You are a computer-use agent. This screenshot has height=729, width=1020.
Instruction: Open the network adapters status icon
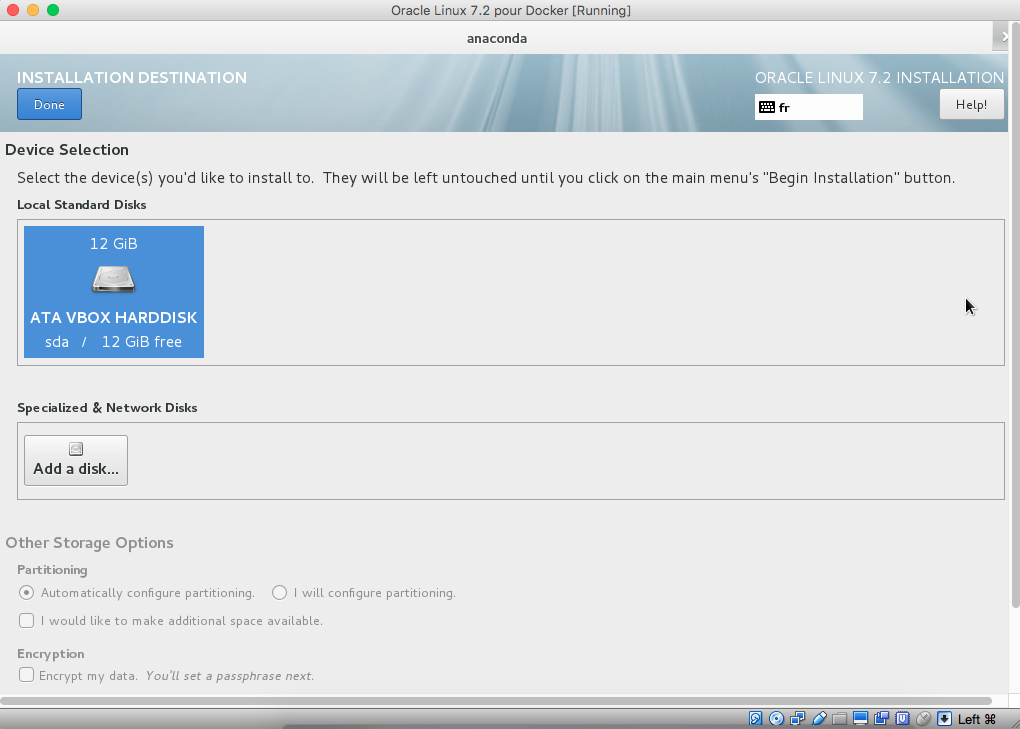click(x=797, y=719)
